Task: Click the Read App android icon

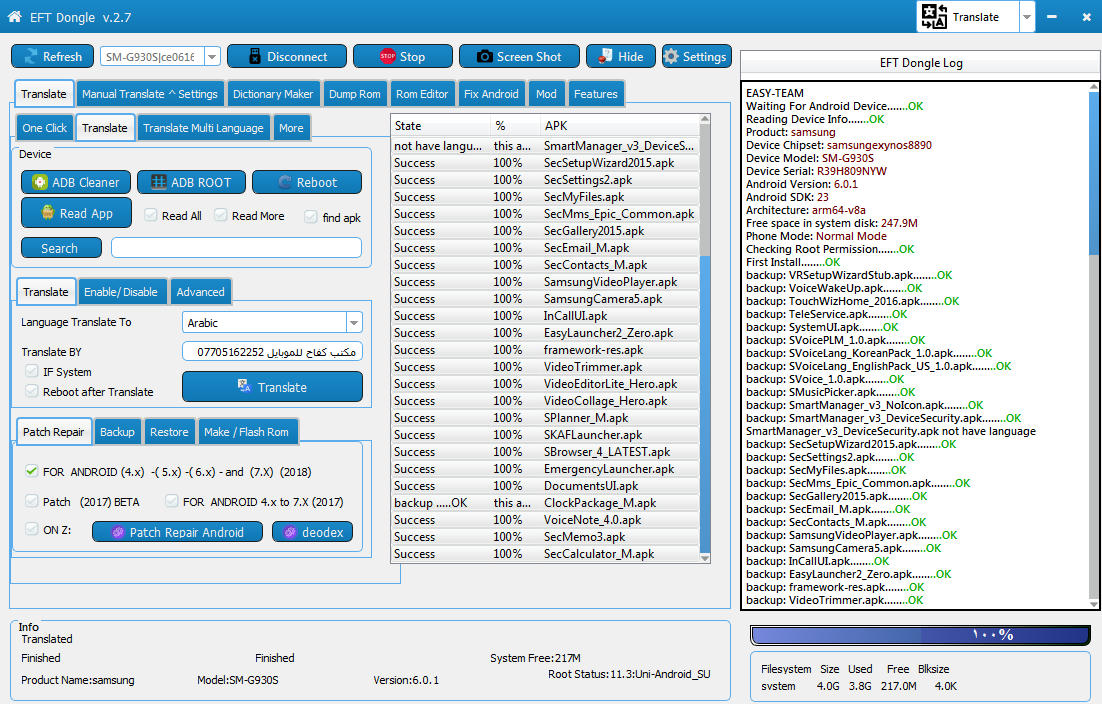Action: (x=47, y=212)
